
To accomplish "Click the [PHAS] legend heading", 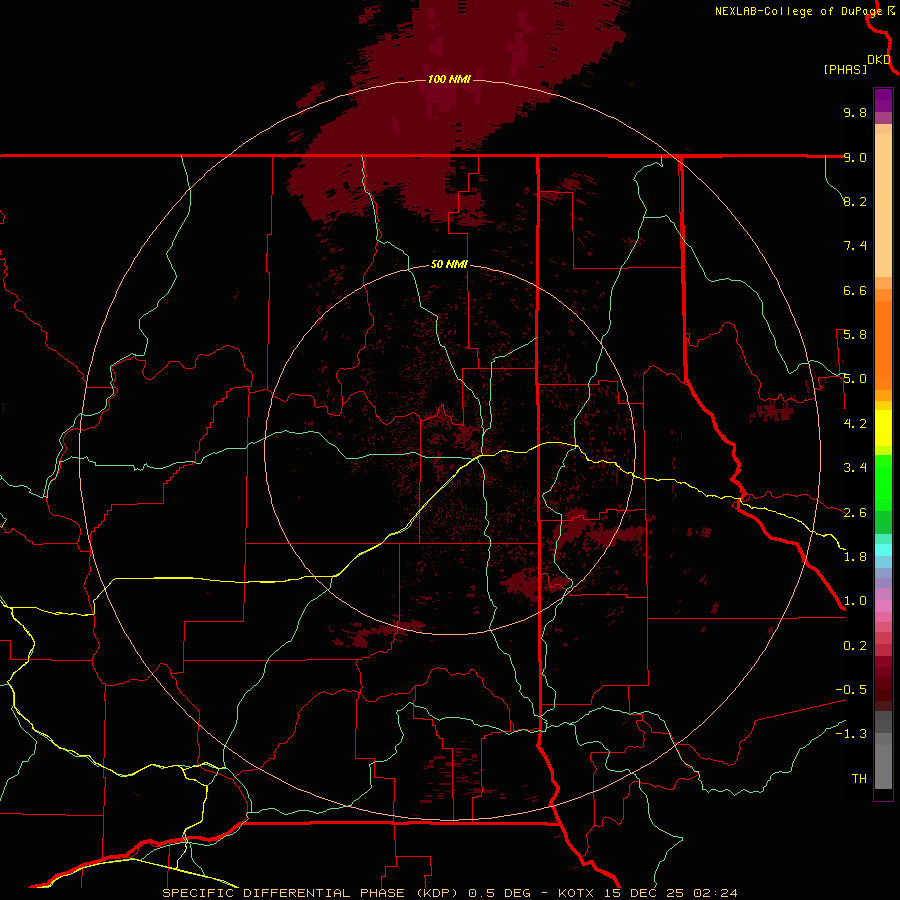I will 845,70.
